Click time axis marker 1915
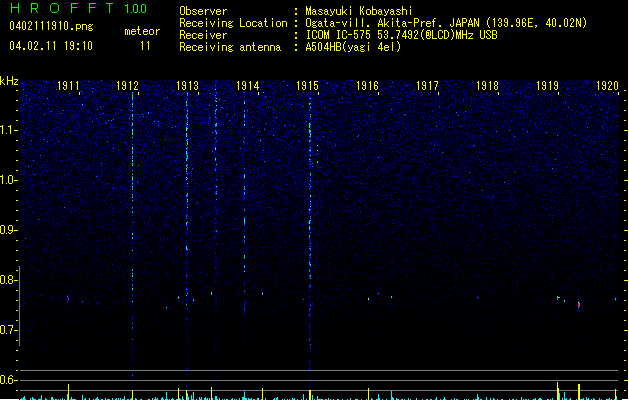This screenshot has height=400, width=629. [x=307, y=86]
